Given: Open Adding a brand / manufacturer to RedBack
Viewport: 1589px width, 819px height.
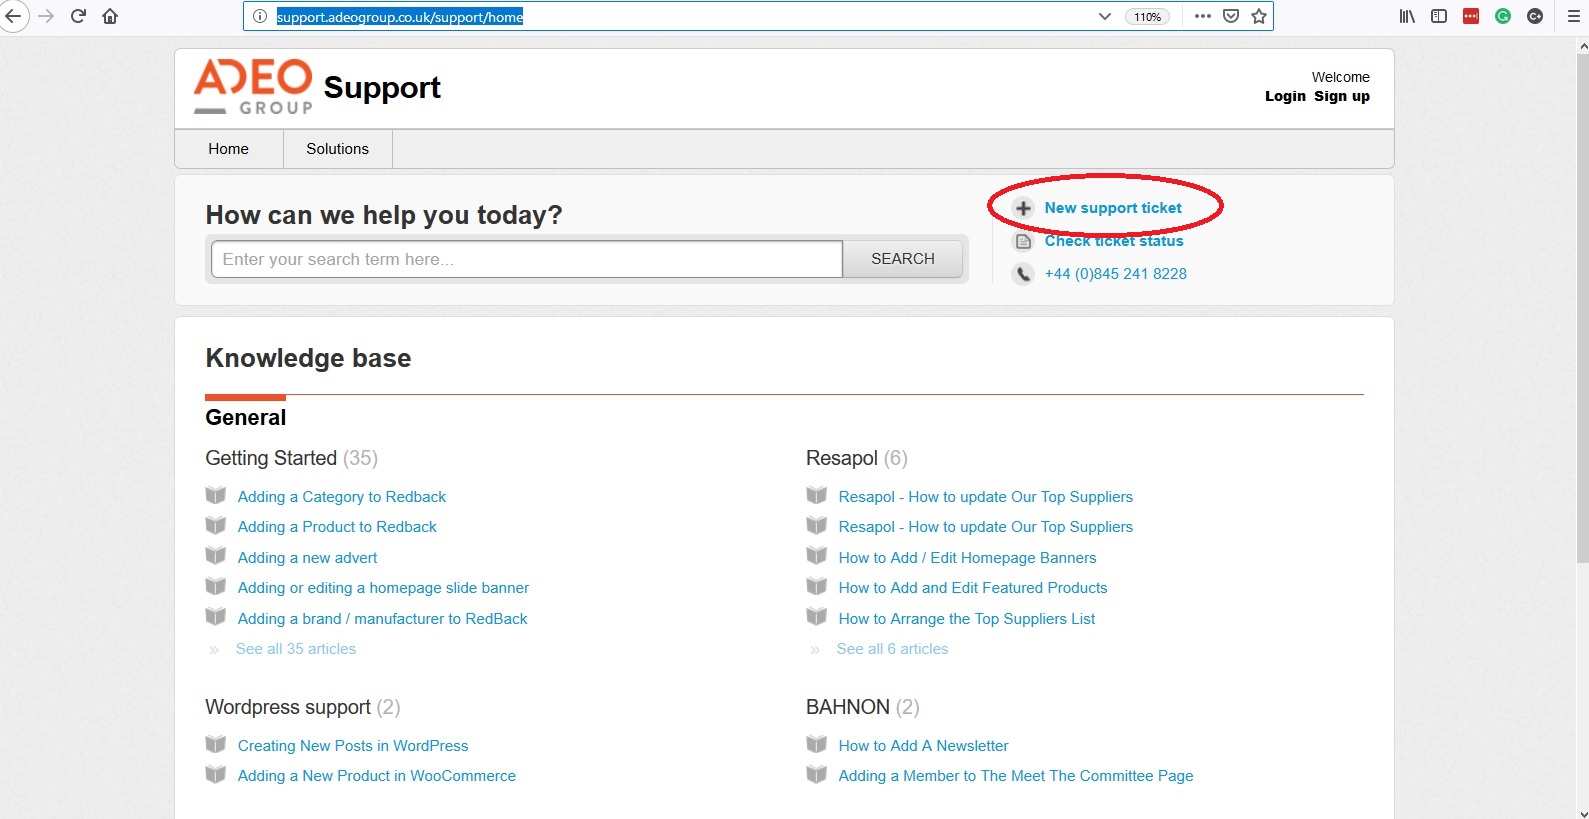Looking at the screenshot, I should click(382, 619).
